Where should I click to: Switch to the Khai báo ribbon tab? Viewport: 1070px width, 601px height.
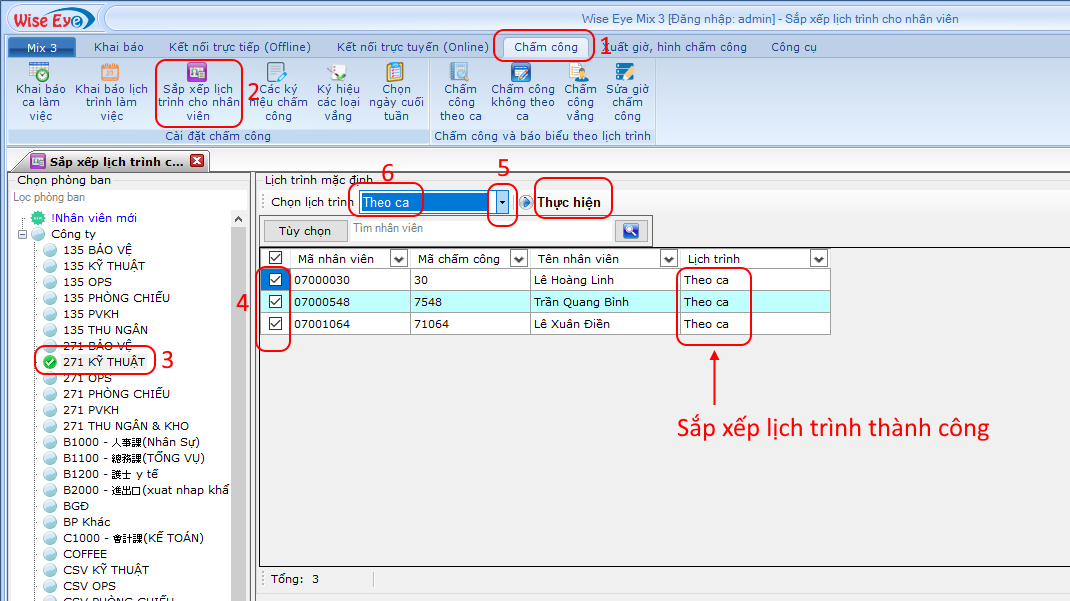pos(119,47)
